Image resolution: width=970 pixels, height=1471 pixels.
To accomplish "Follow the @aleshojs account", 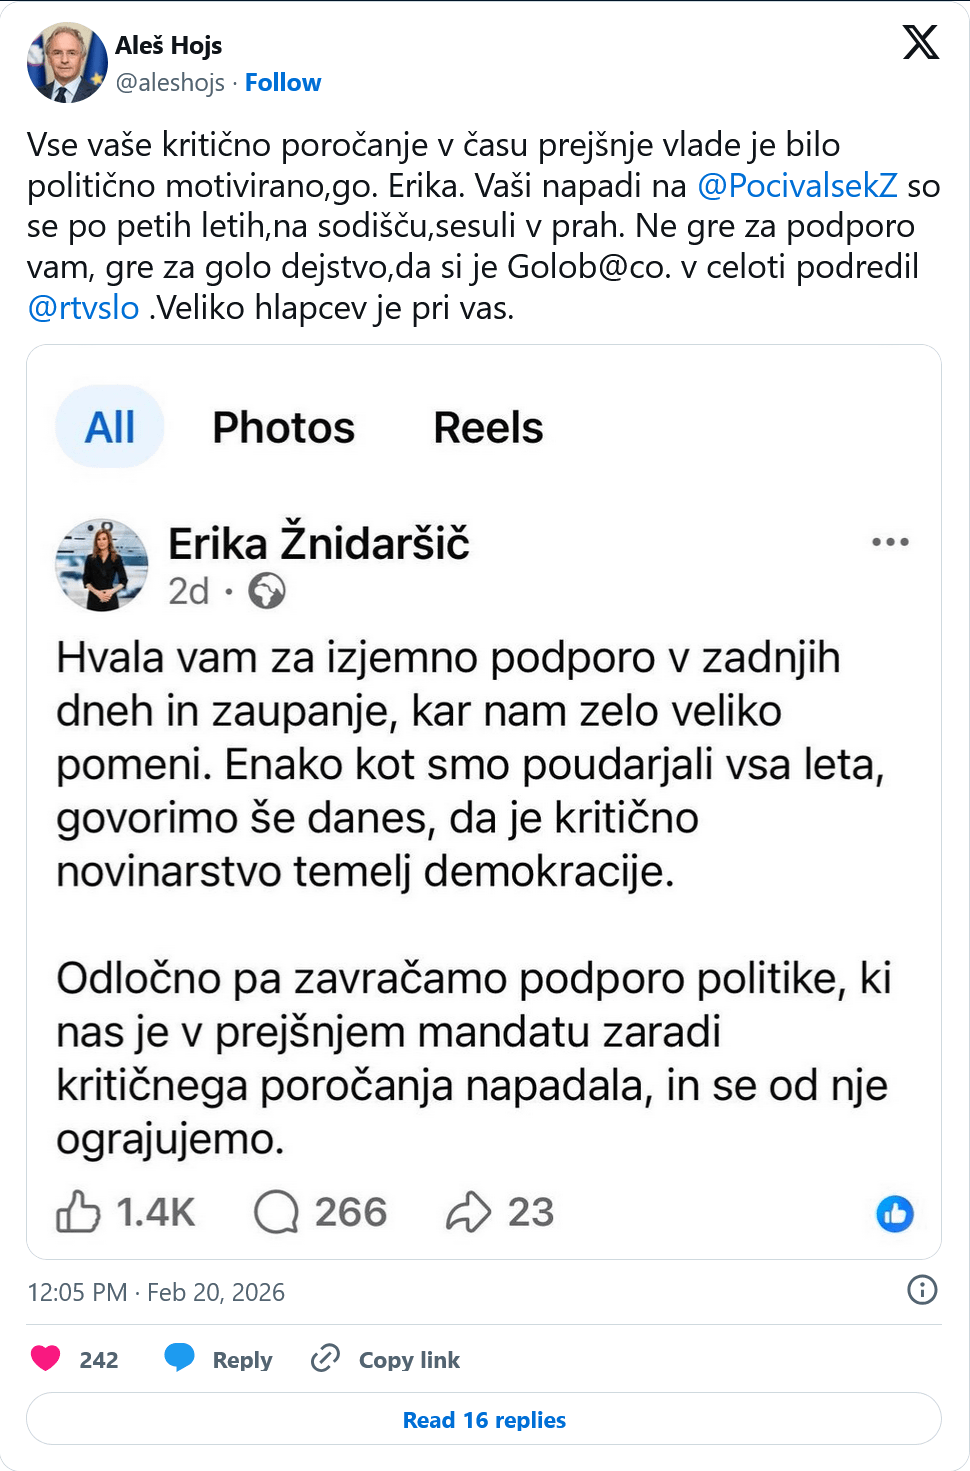I will pos(283,83).
